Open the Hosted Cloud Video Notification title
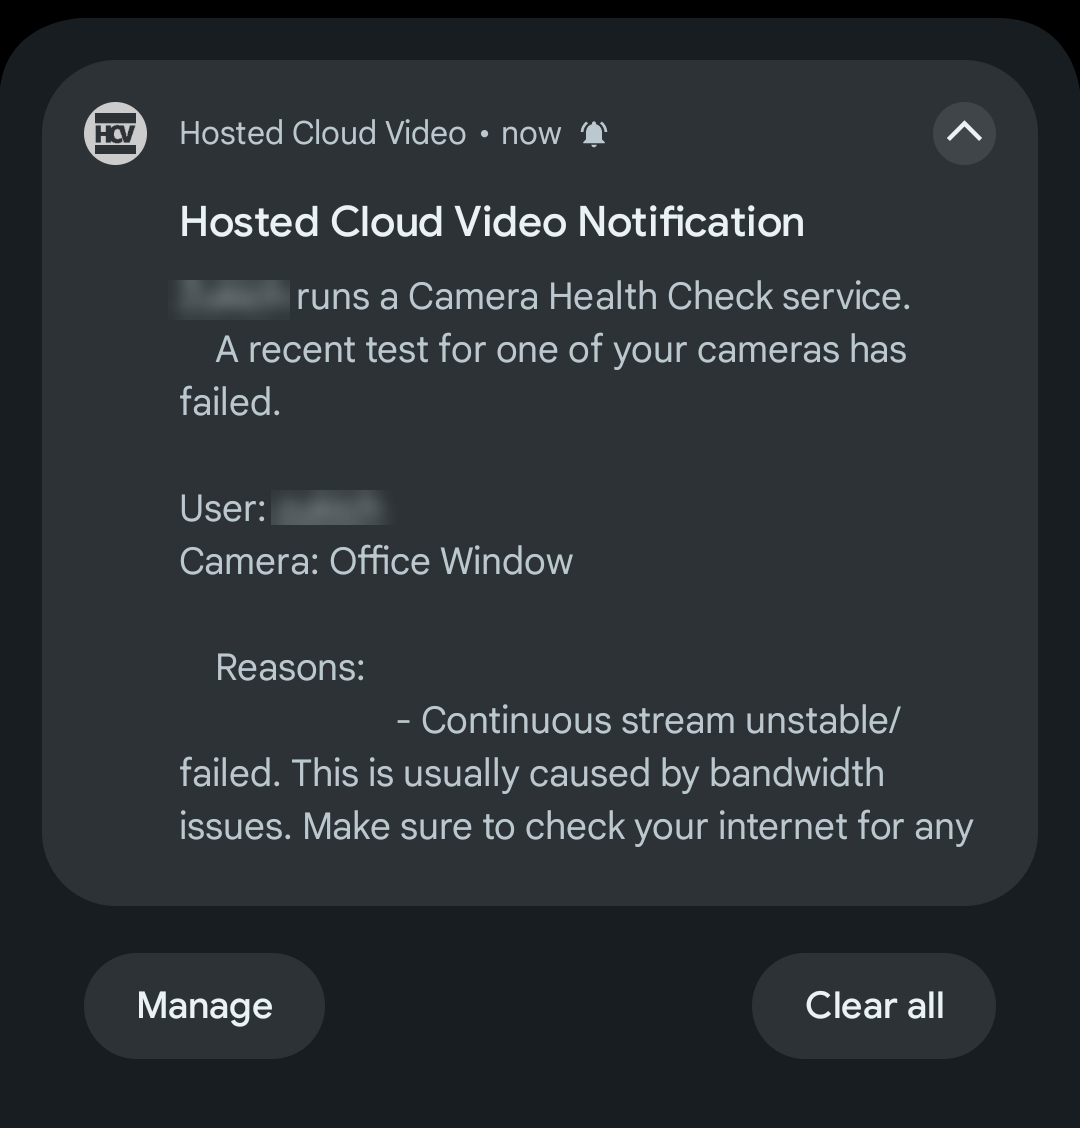Viewport: 1080px width, 1128px height. point(491,222)
